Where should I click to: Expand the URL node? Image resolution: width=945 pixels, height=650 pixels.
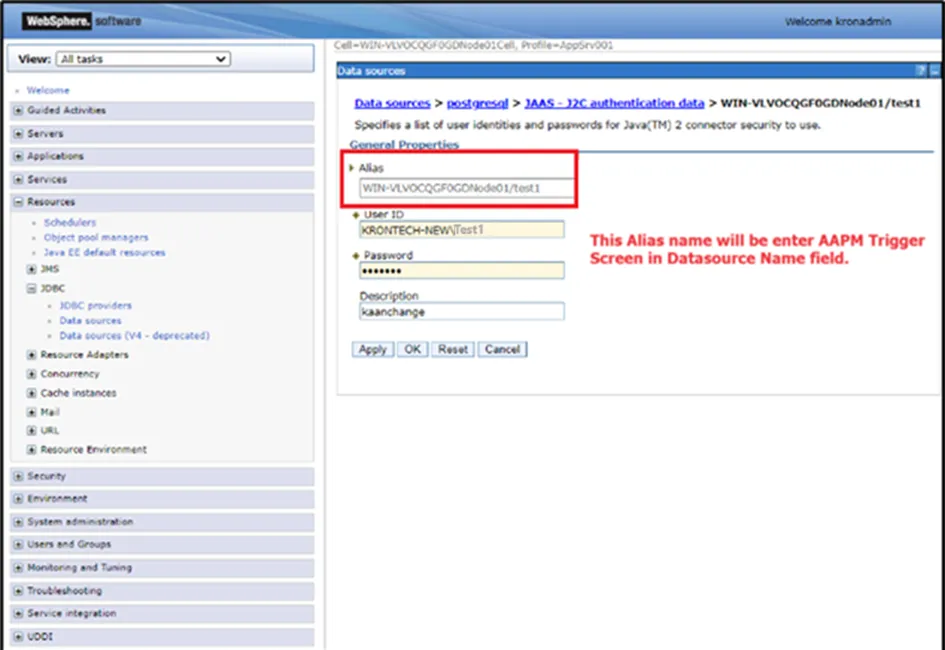(x=31, y=431)
